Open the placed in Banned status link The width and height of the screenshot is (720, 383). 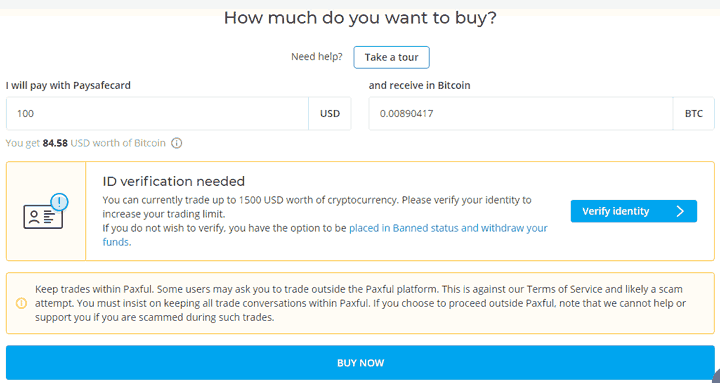click(x=448, y=228)
